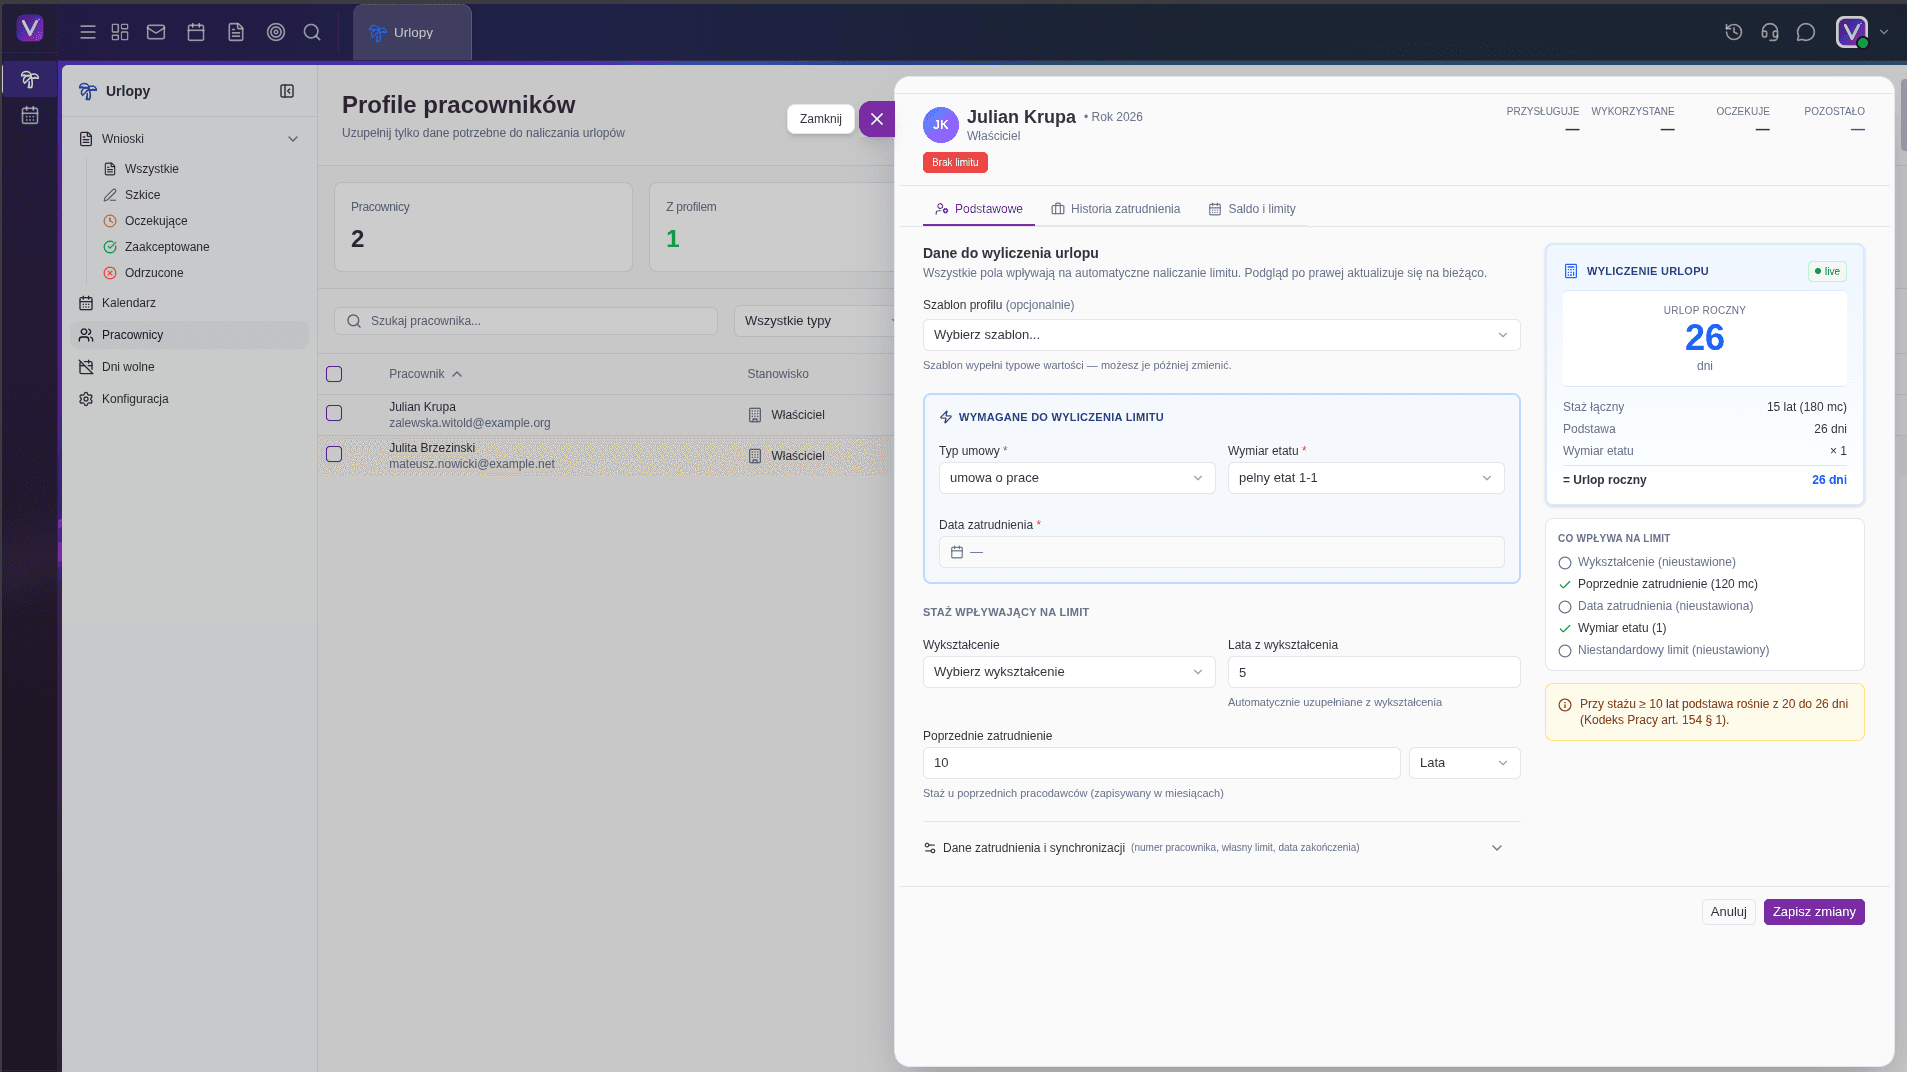
Task: Click the Anuluj button in profile panel
Action: click(x=1727, y=911)
